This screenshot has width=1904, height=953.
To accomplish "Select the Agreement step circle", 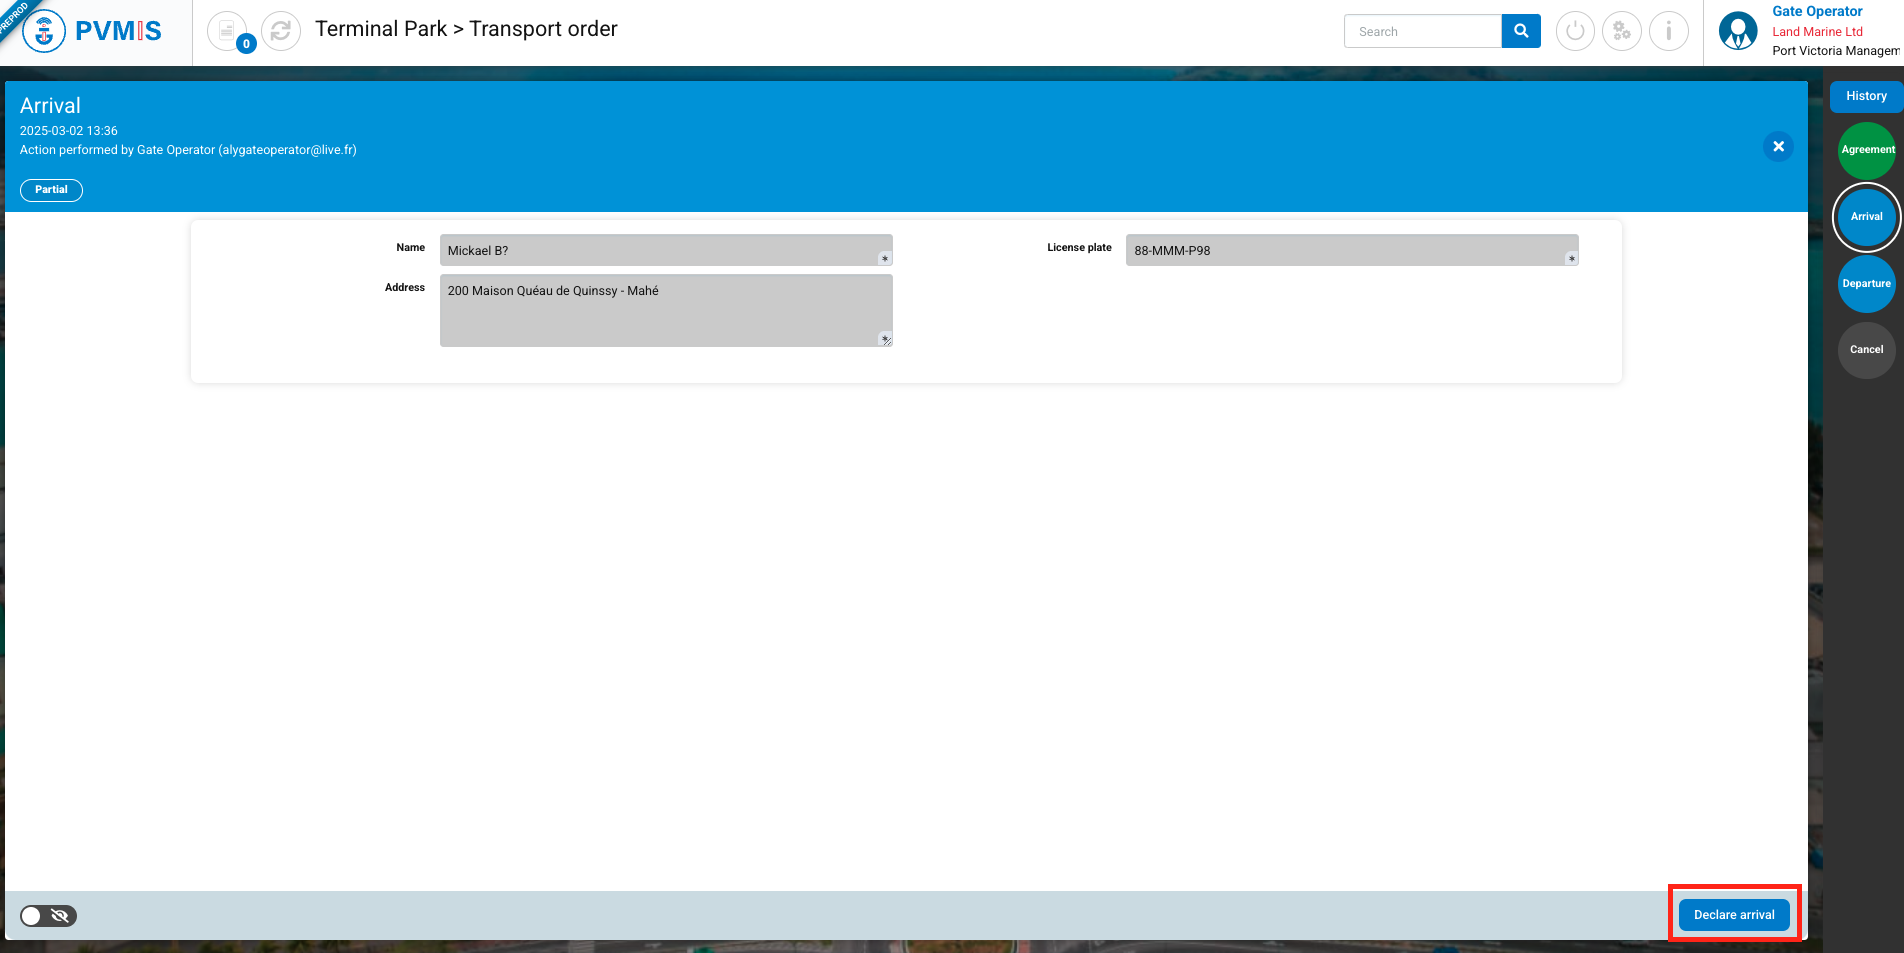I will [1866, 150].
